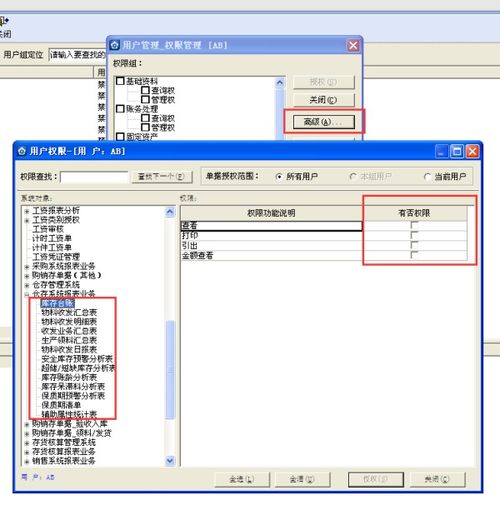Screen dimensions: 500x510
Task: Select 工资审核 in the tree
Action: [x=48, y=229]
